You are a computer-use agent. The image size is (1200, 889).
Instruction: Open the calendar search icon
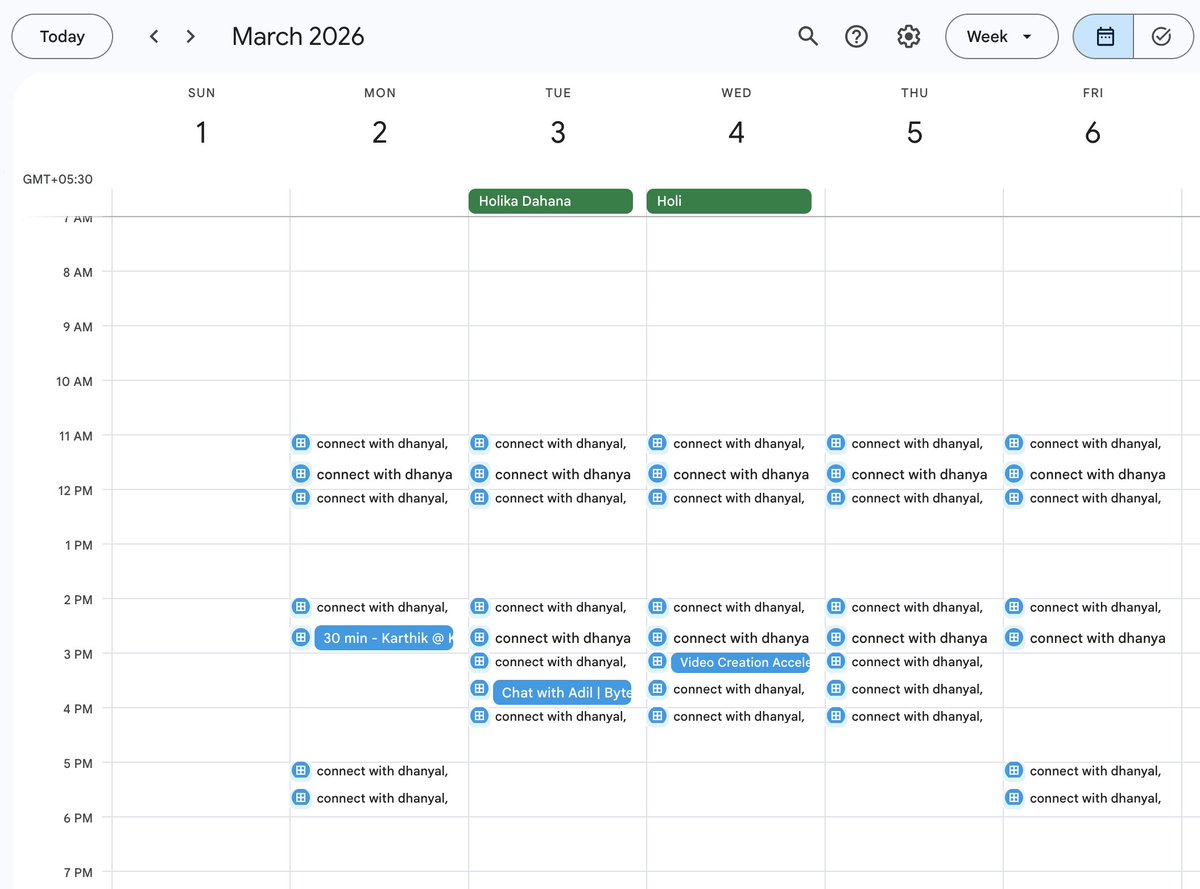click(808, 36)
